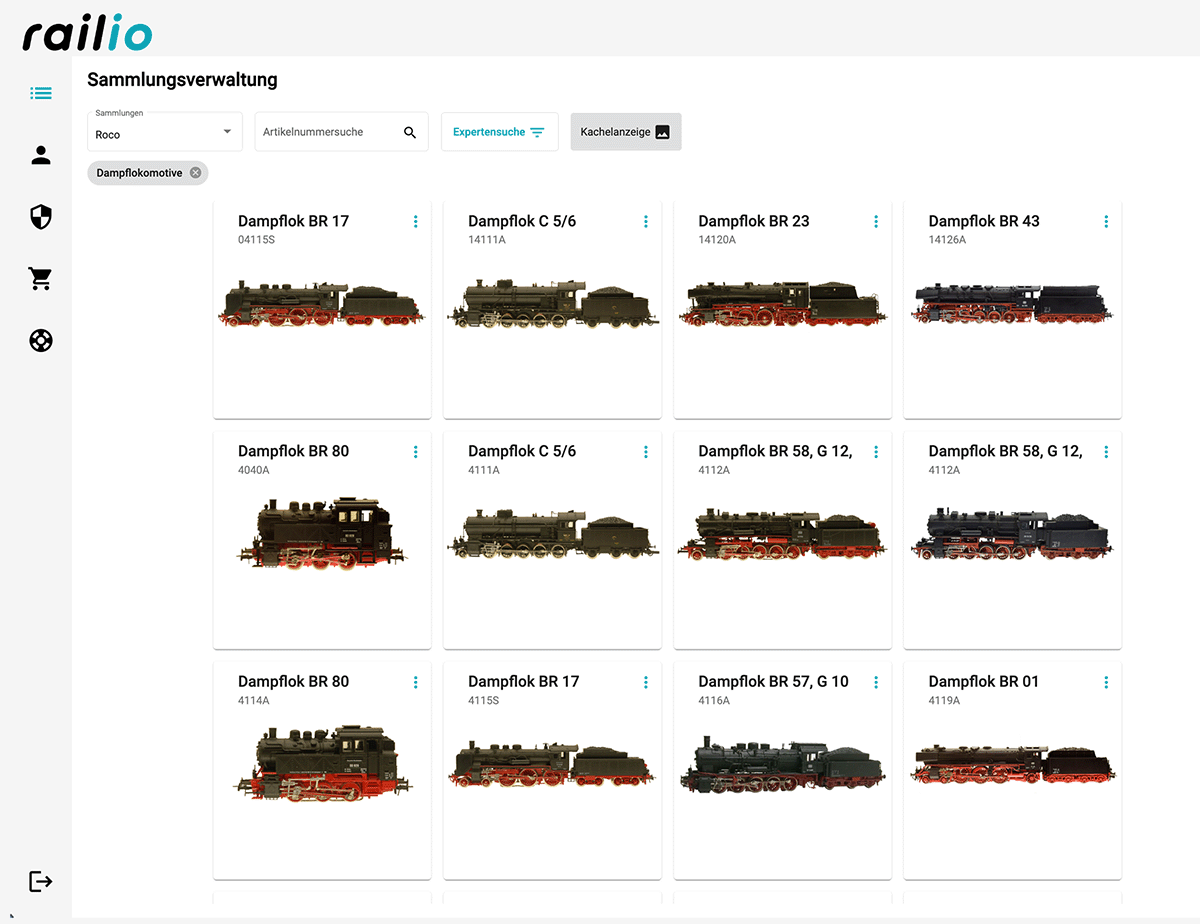Open options menu for card 04115S
The height and width of the screenshot is (924, 1200).
(416, 221)
